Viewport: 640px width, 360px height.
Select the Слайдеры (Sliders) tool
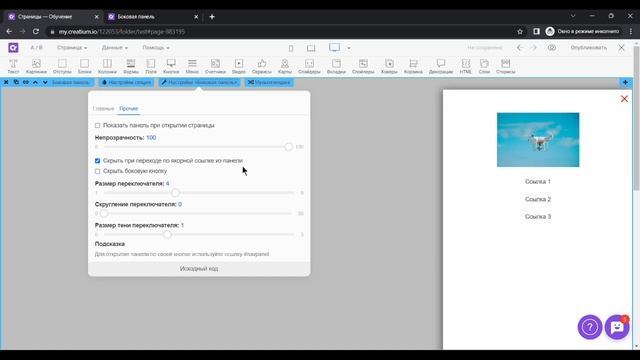tap(309, 66)
